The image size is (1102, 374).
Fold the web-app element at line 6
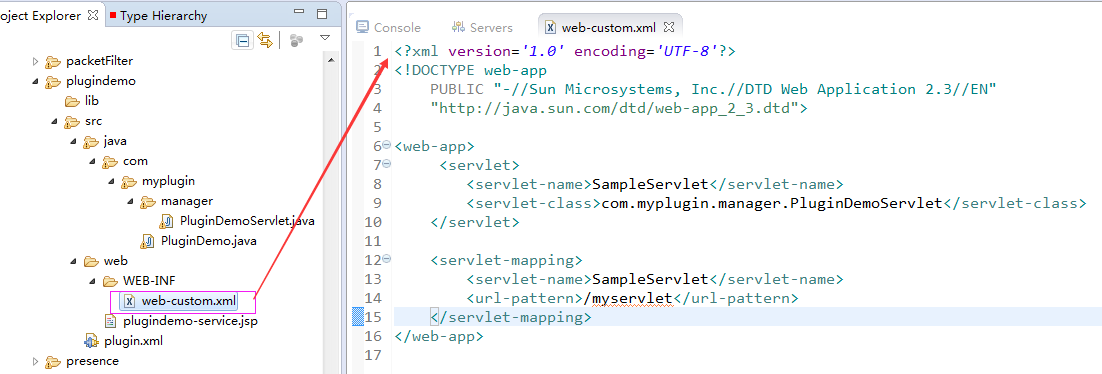[x=387, y=145]
